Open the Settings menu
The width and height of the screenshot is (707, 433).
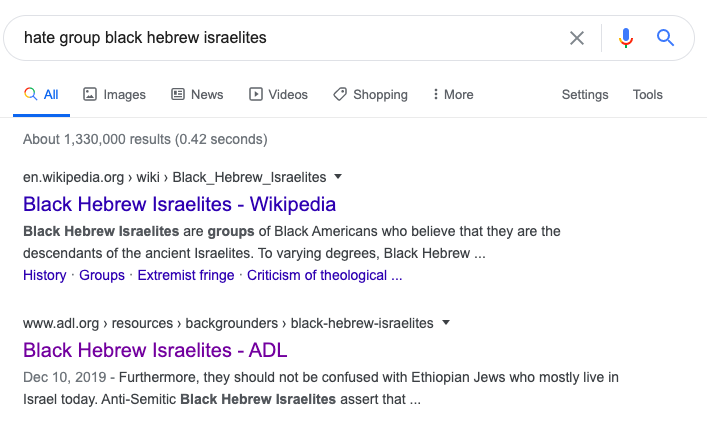tap(585, 95)
